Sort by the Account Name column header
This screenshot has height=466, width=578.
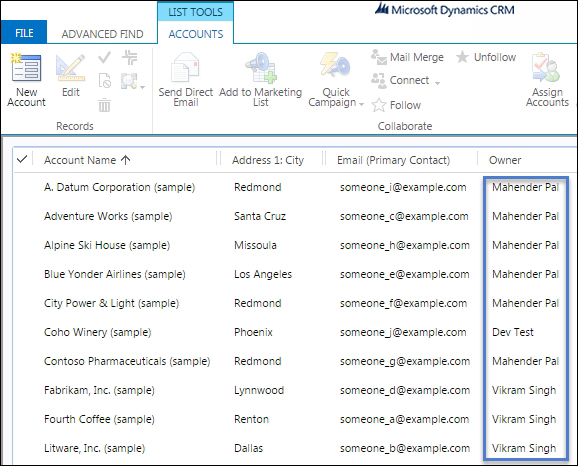tap(80, 160)
